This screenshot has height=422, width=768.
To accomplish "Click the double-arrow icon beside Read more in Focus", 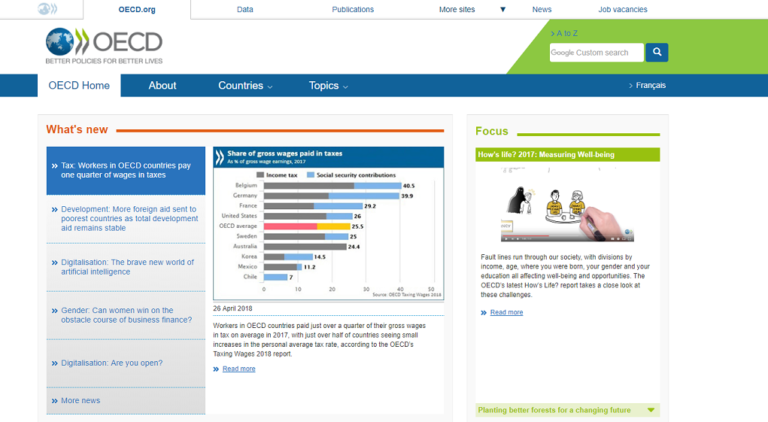I will point(483,312).
